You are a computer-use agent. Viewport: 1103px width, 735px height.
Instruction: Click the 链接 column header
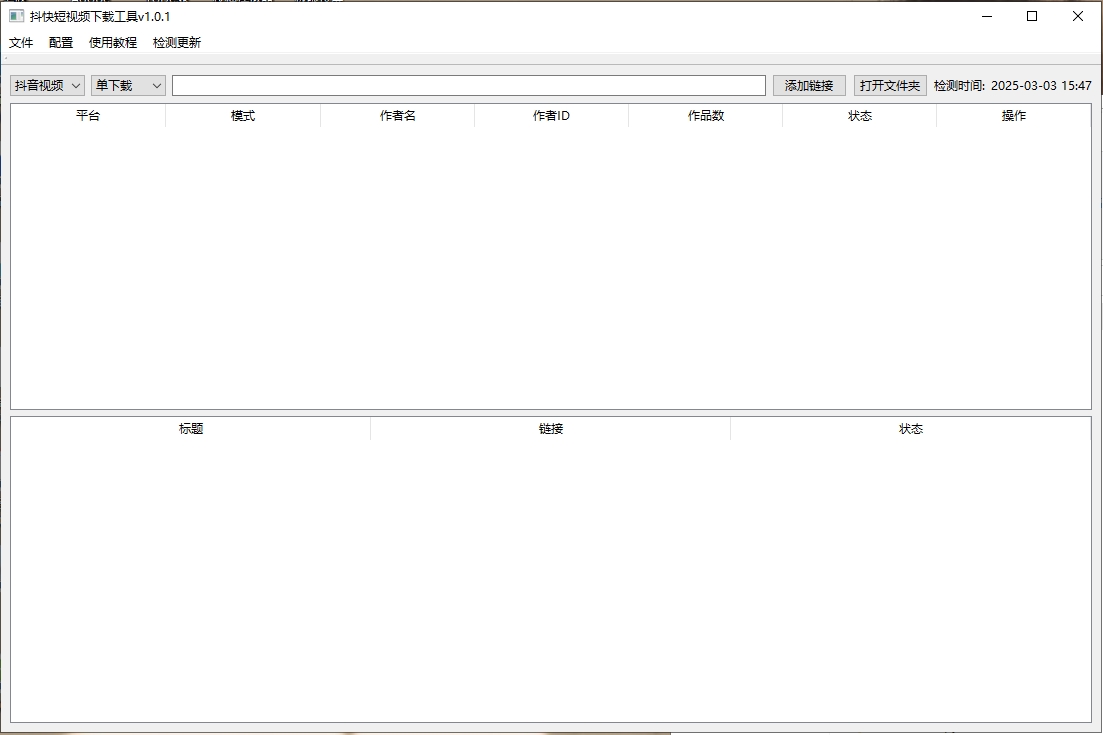tap(551, 428)
